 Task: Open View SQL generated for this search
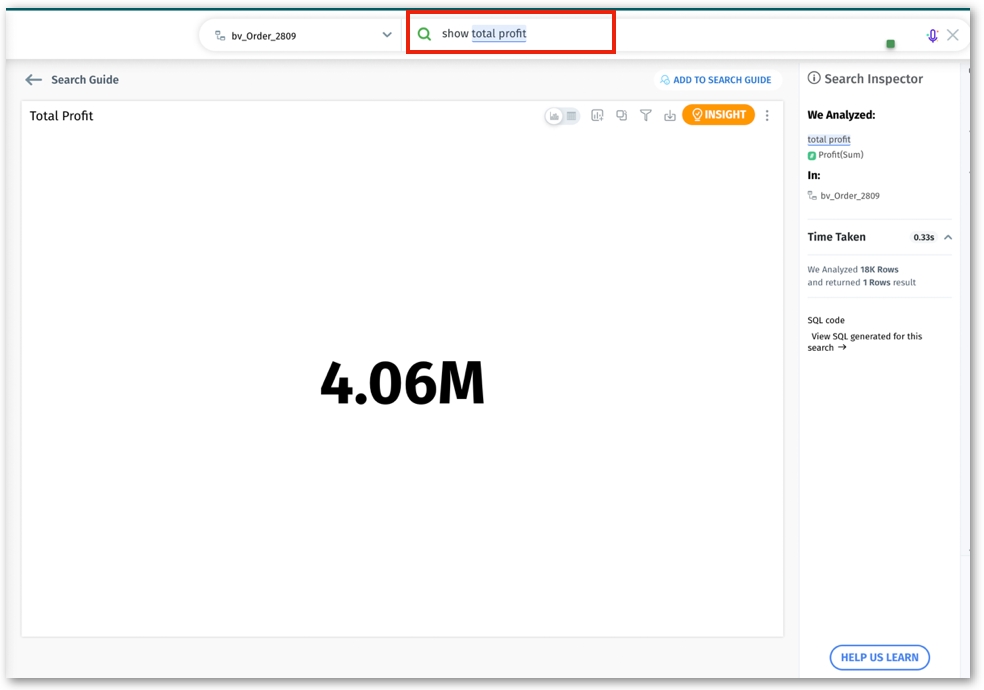[865, 342]
